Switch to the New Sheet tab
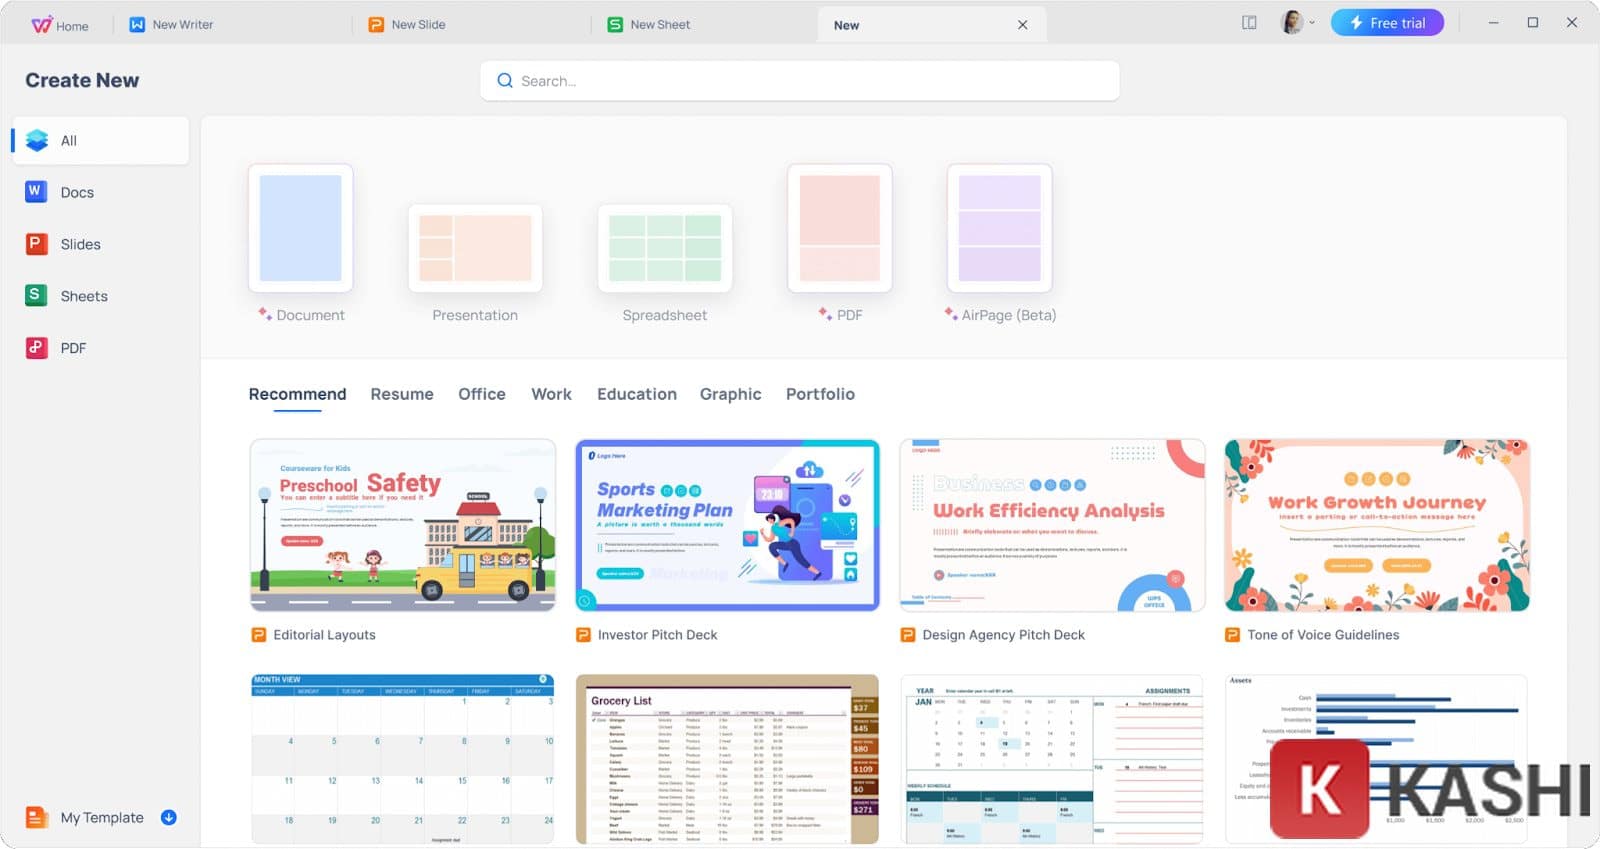This screenshot has width=1600, height=849. [649, 25]
